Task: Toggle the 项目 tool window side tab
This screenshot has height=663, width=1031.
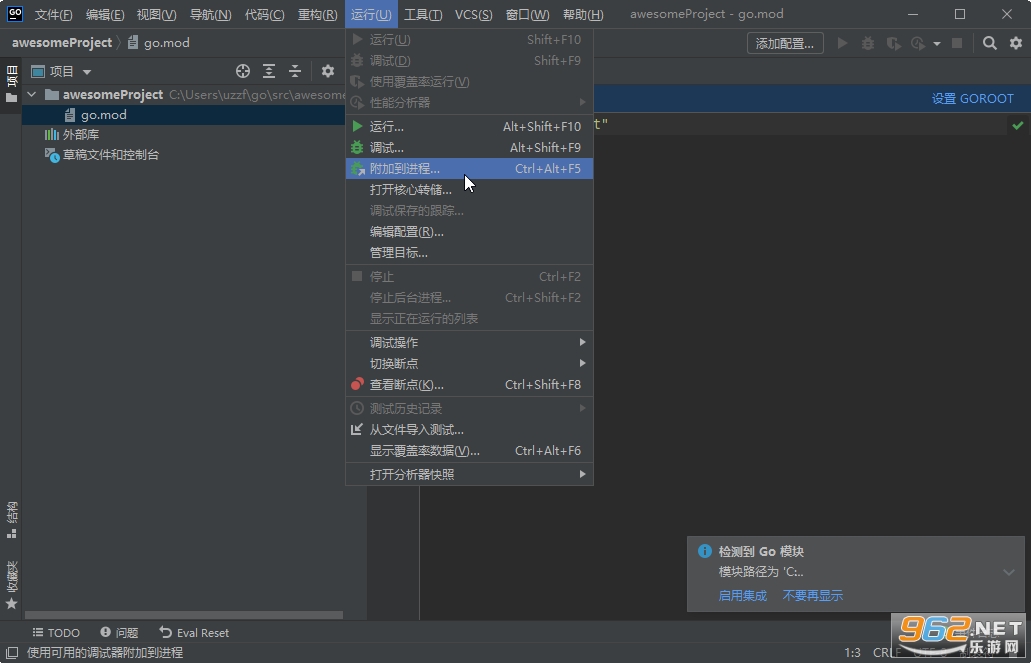Action: [11, 84]
